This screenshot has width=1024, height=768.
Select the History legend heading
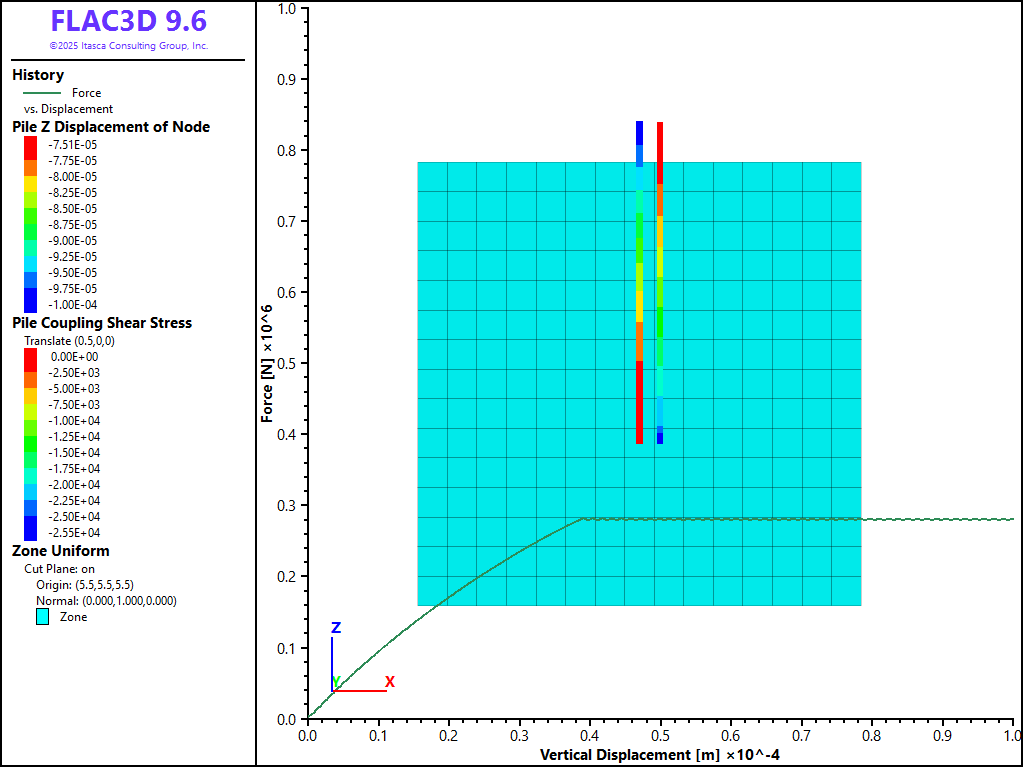point(38,75)
